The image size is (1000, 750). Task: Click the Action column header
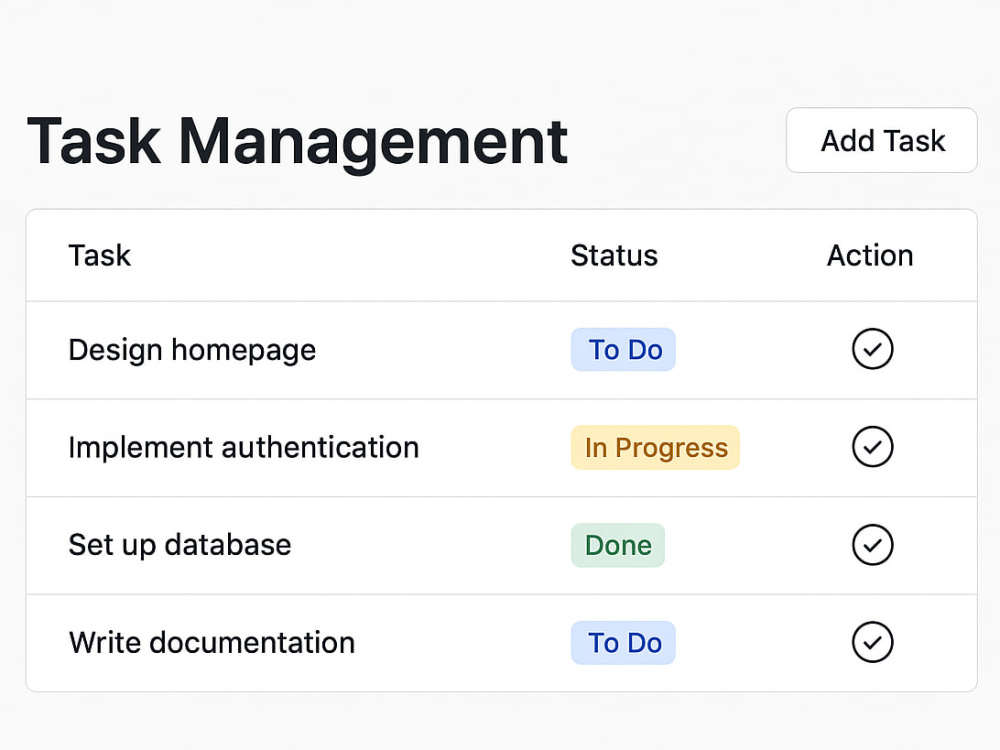(870, 256)
